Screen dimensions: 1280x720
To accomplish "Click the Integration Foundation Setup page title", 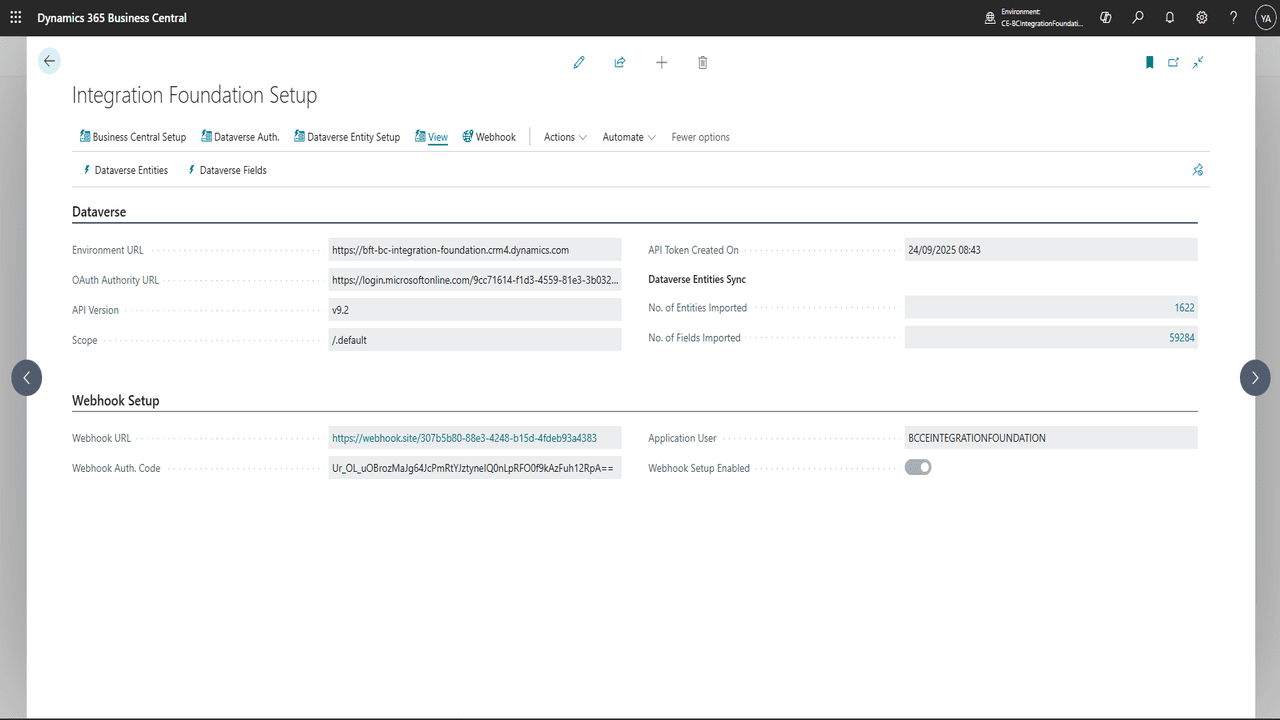I will point(195,96).
